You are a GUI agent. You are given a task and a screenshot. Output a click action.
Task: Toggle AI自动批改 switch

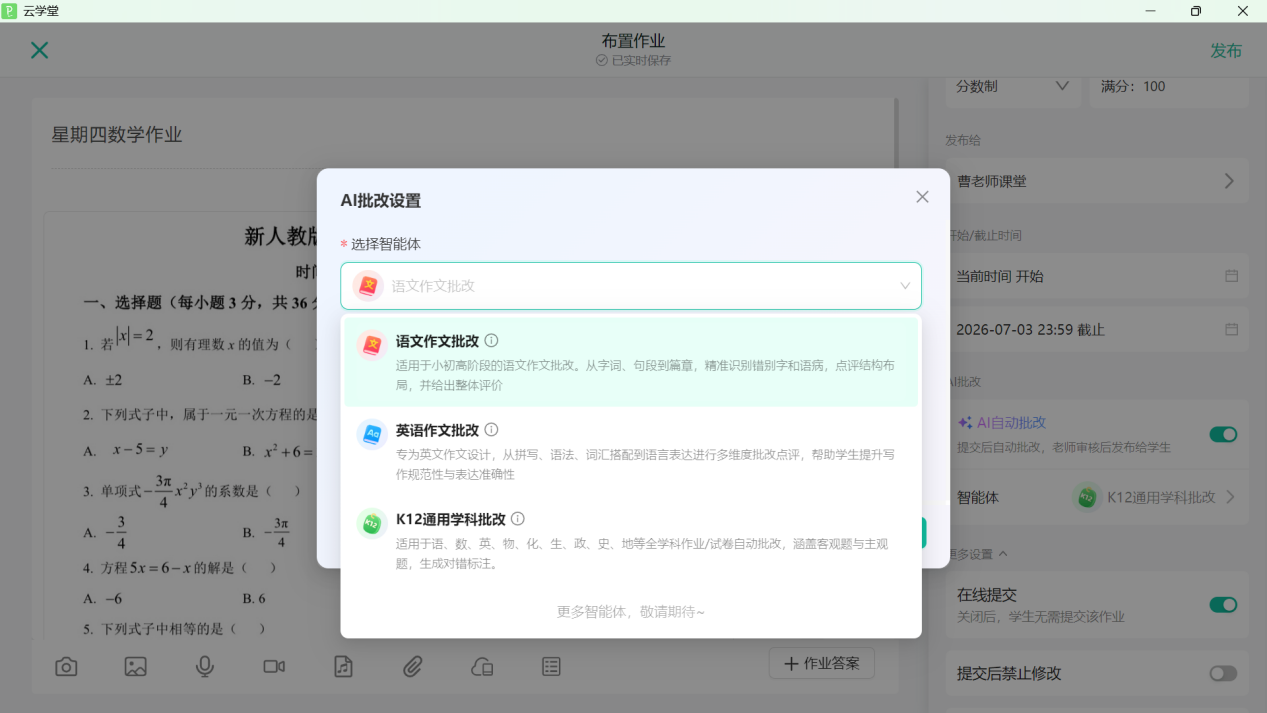1223,434
